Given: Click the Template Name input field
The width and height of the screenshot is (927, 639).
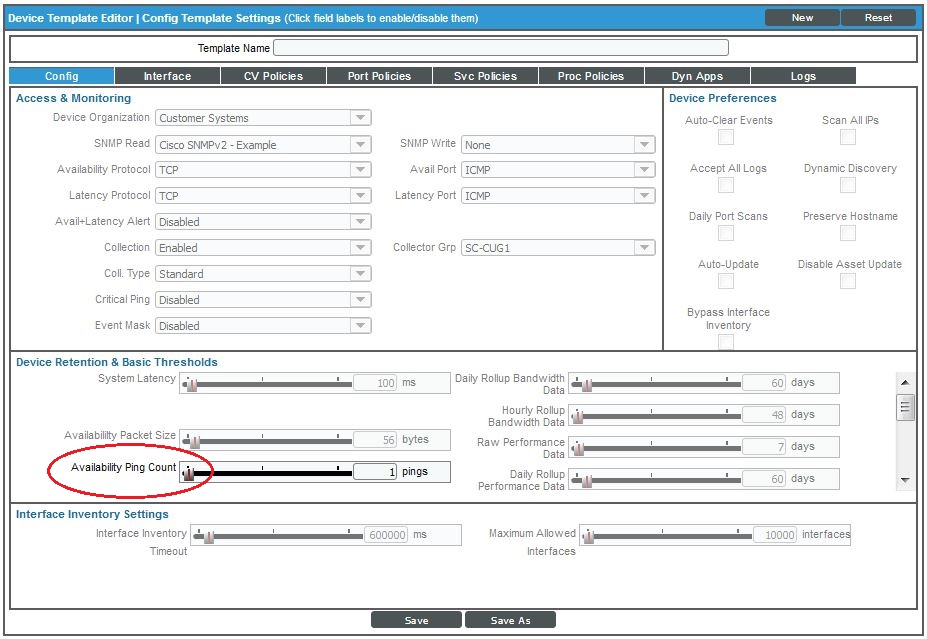Looking at the screenshot, I should coord(500,48).
